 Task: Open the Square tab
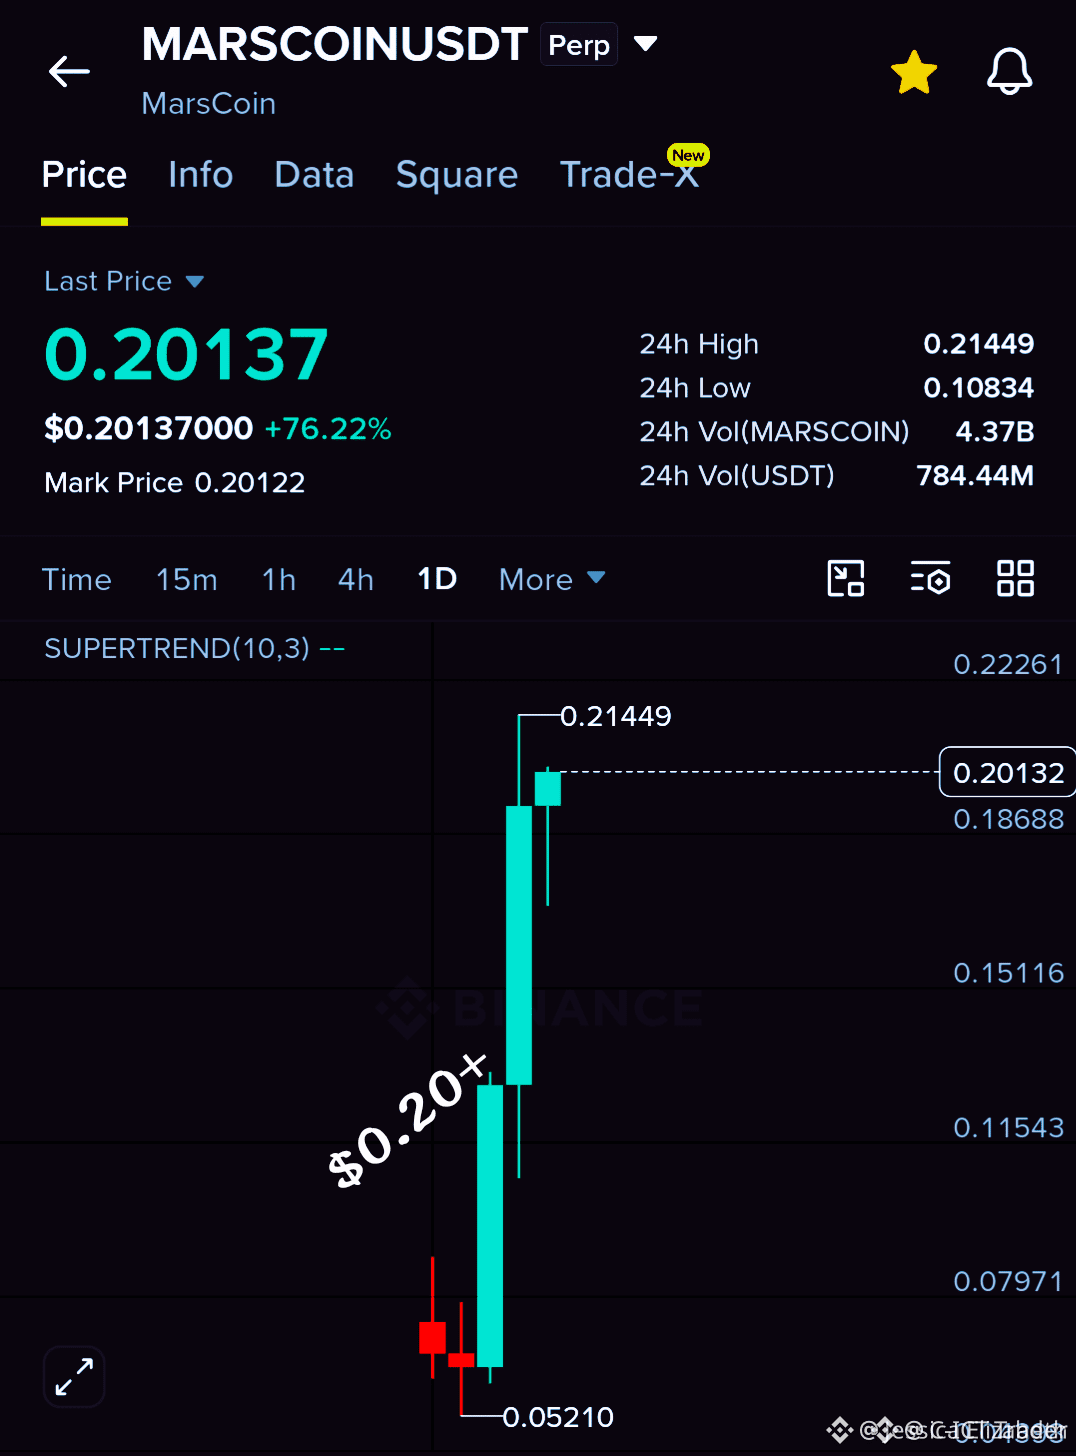(x=457, y=176)
